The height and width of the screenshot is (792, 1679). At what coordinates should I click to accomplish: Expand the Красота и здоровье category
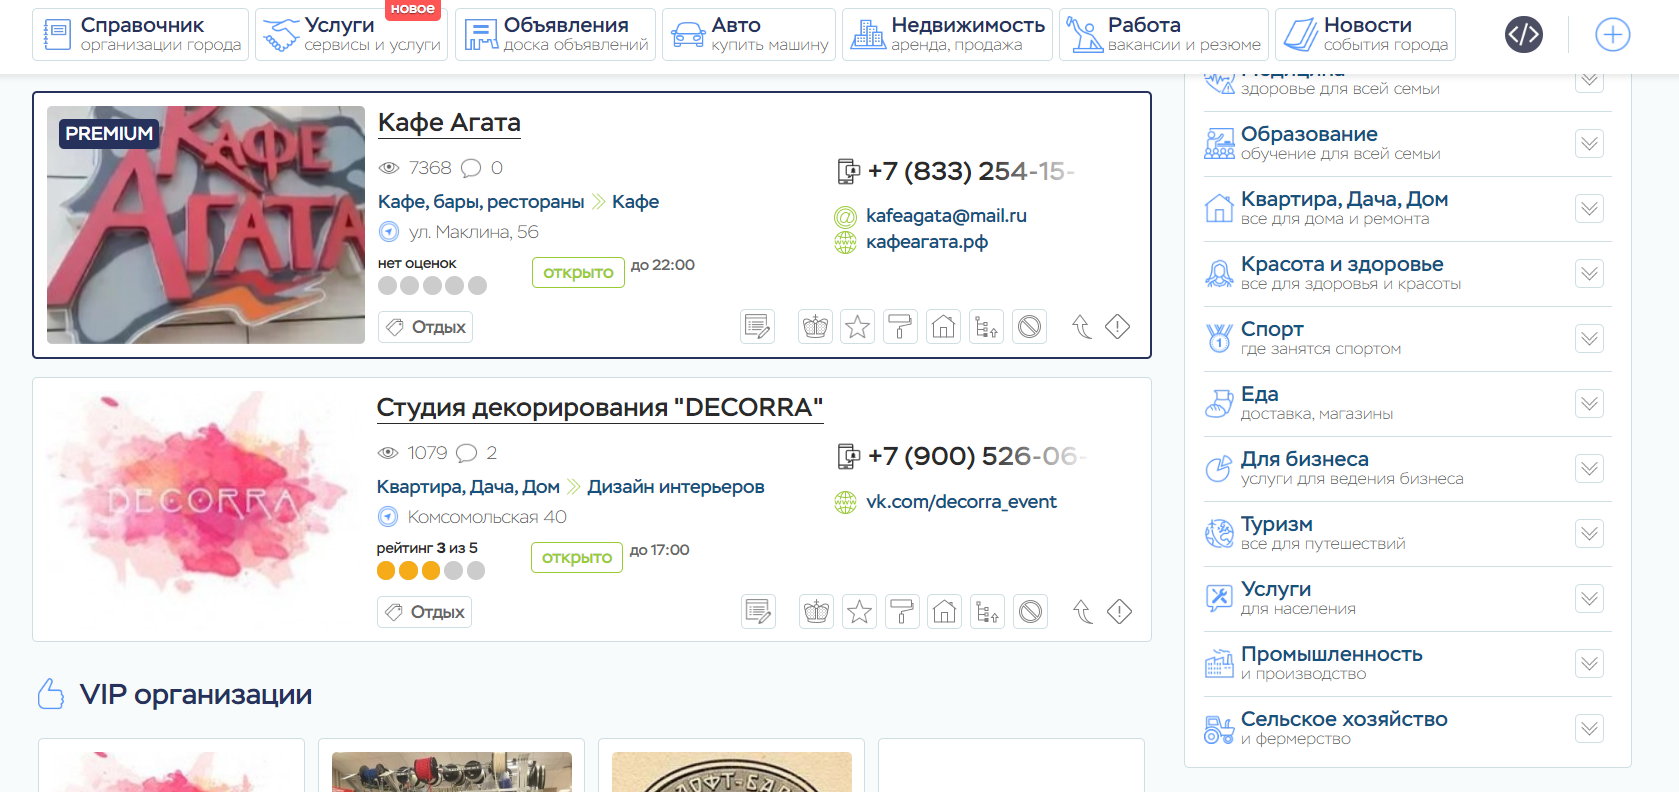[1589, 274]
